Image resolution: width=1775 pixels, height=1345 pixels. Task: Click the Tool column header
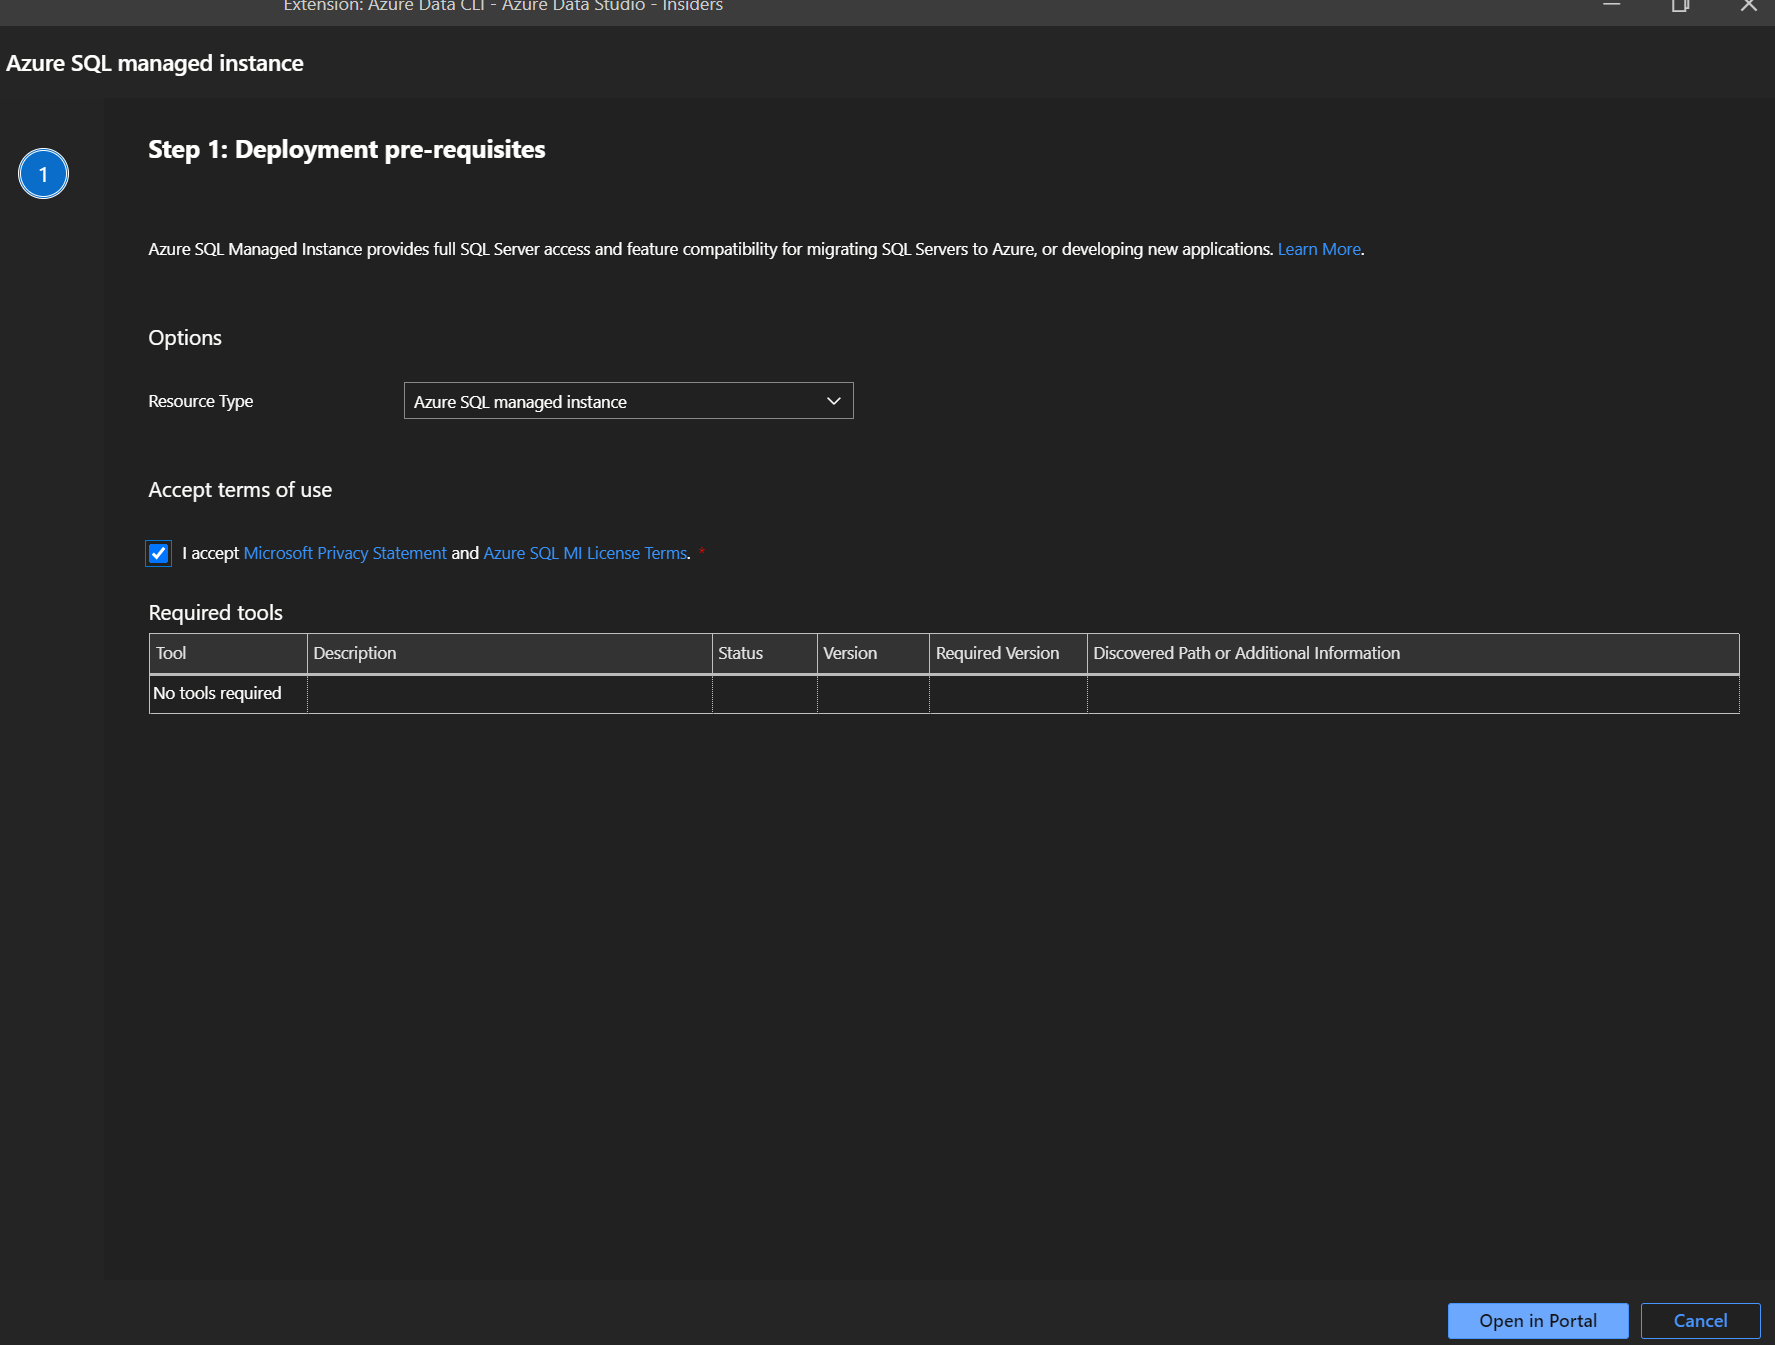coord(172,653)
